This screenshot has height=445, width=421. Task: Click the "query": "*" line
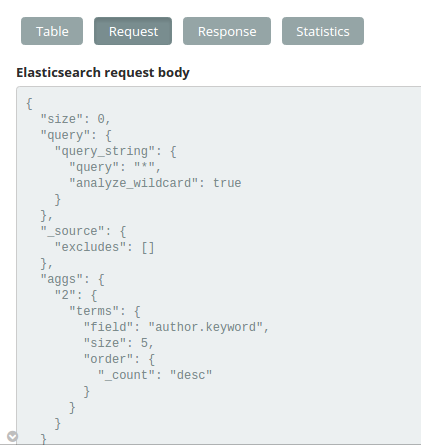point(115,167)
